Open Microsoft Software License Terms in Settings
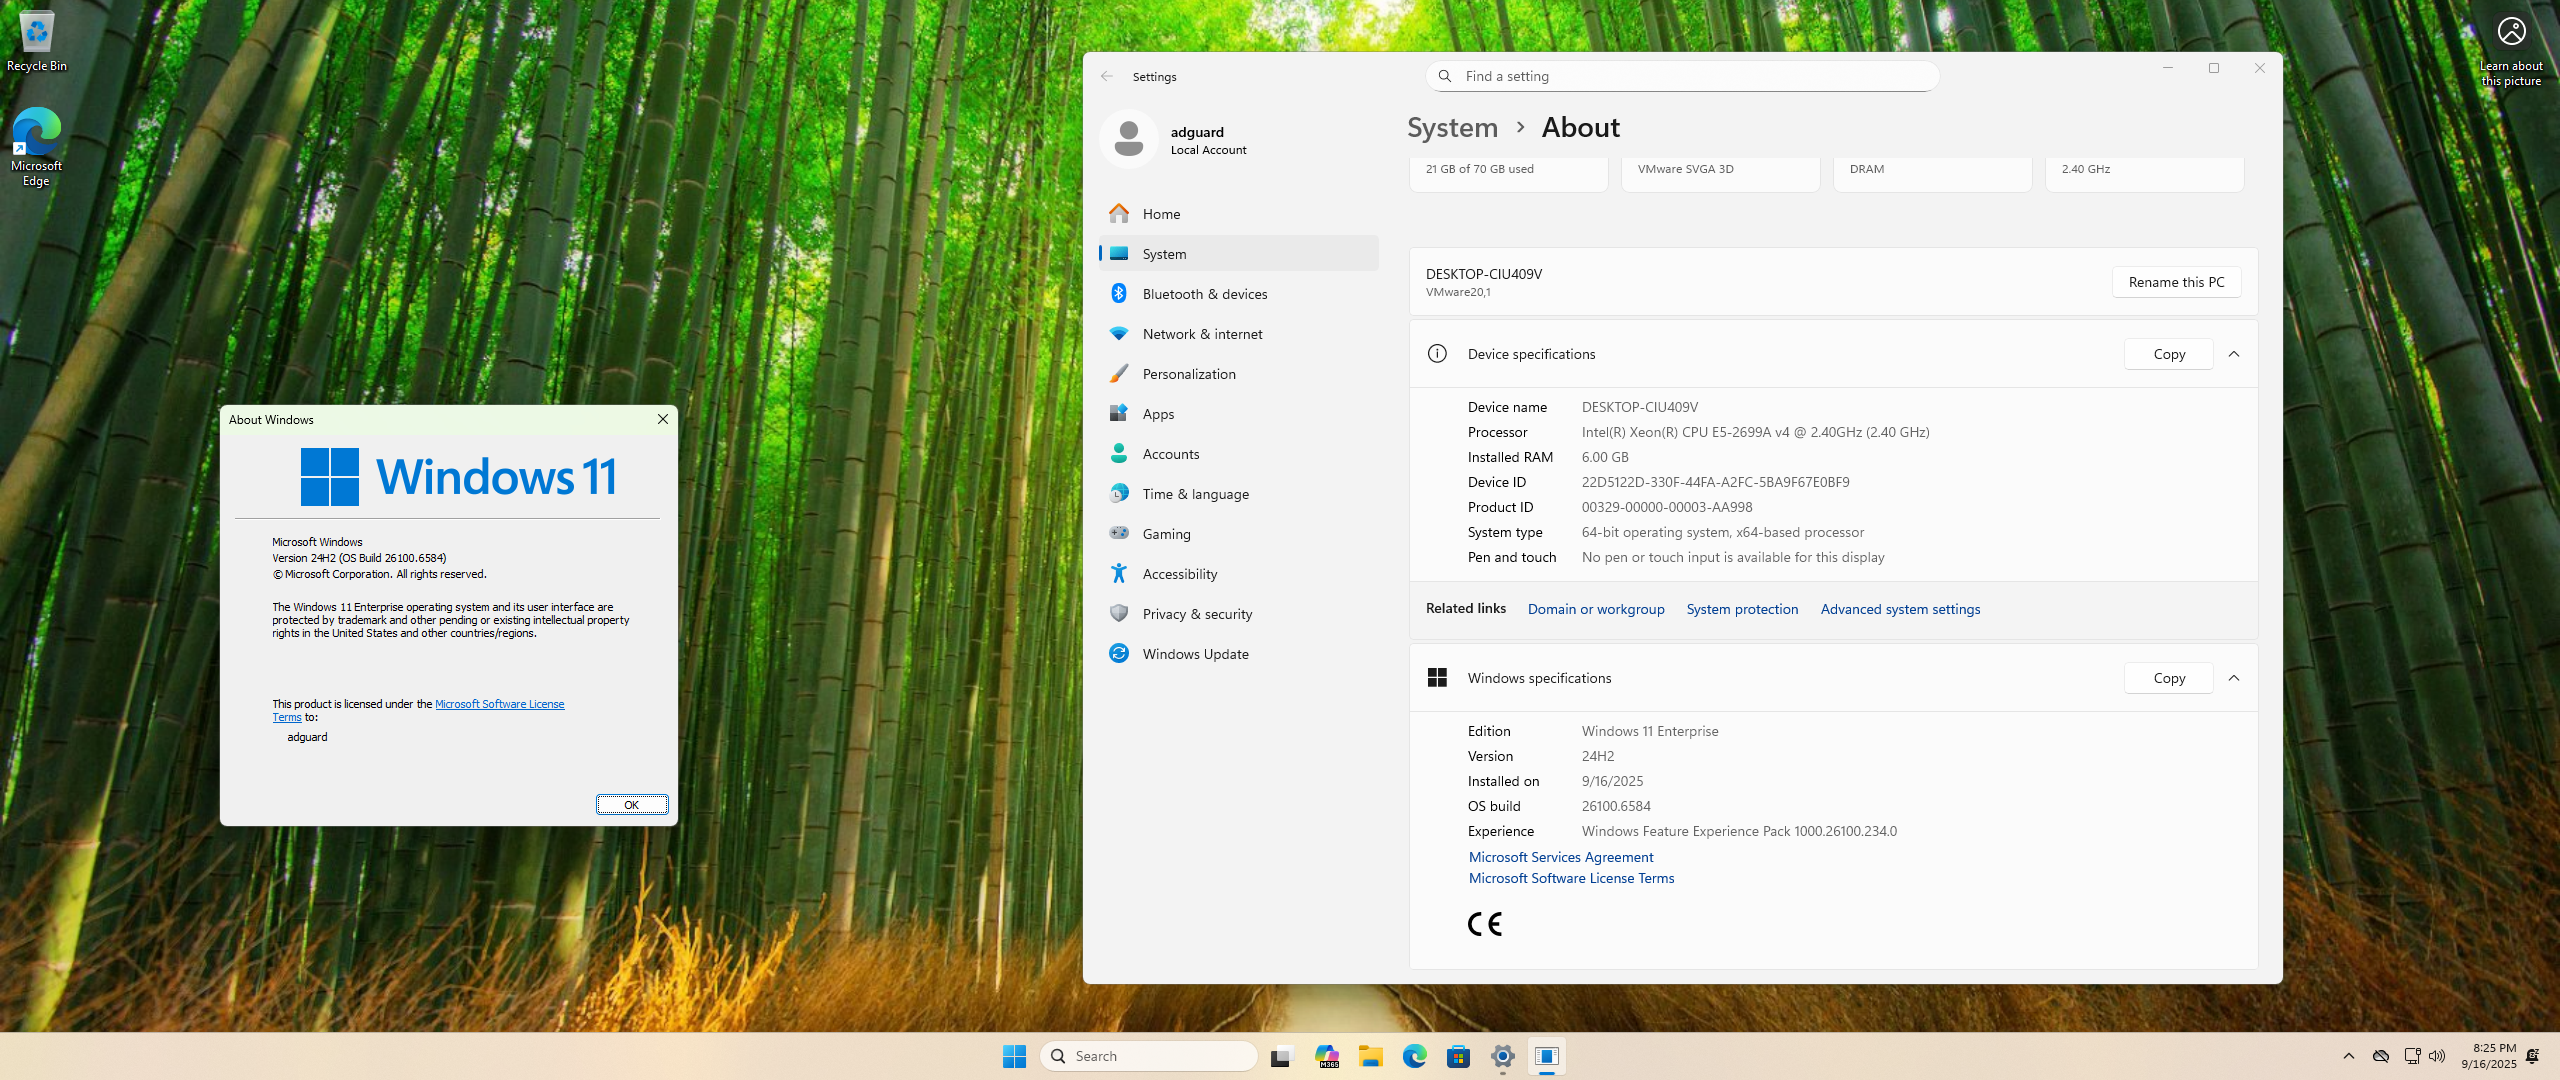Viewport: 2560px width, 1080px height. click(1571, 878)
